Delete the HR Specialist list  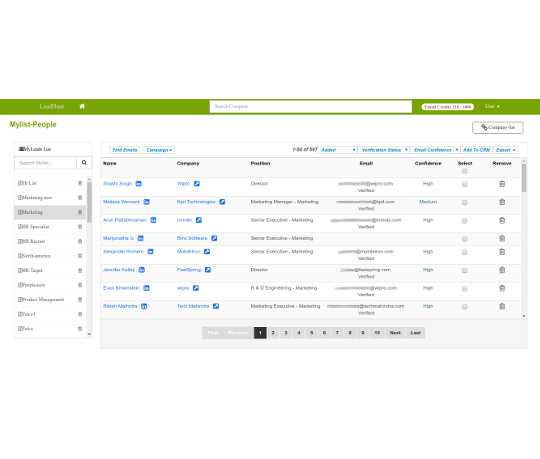point(80,227)
